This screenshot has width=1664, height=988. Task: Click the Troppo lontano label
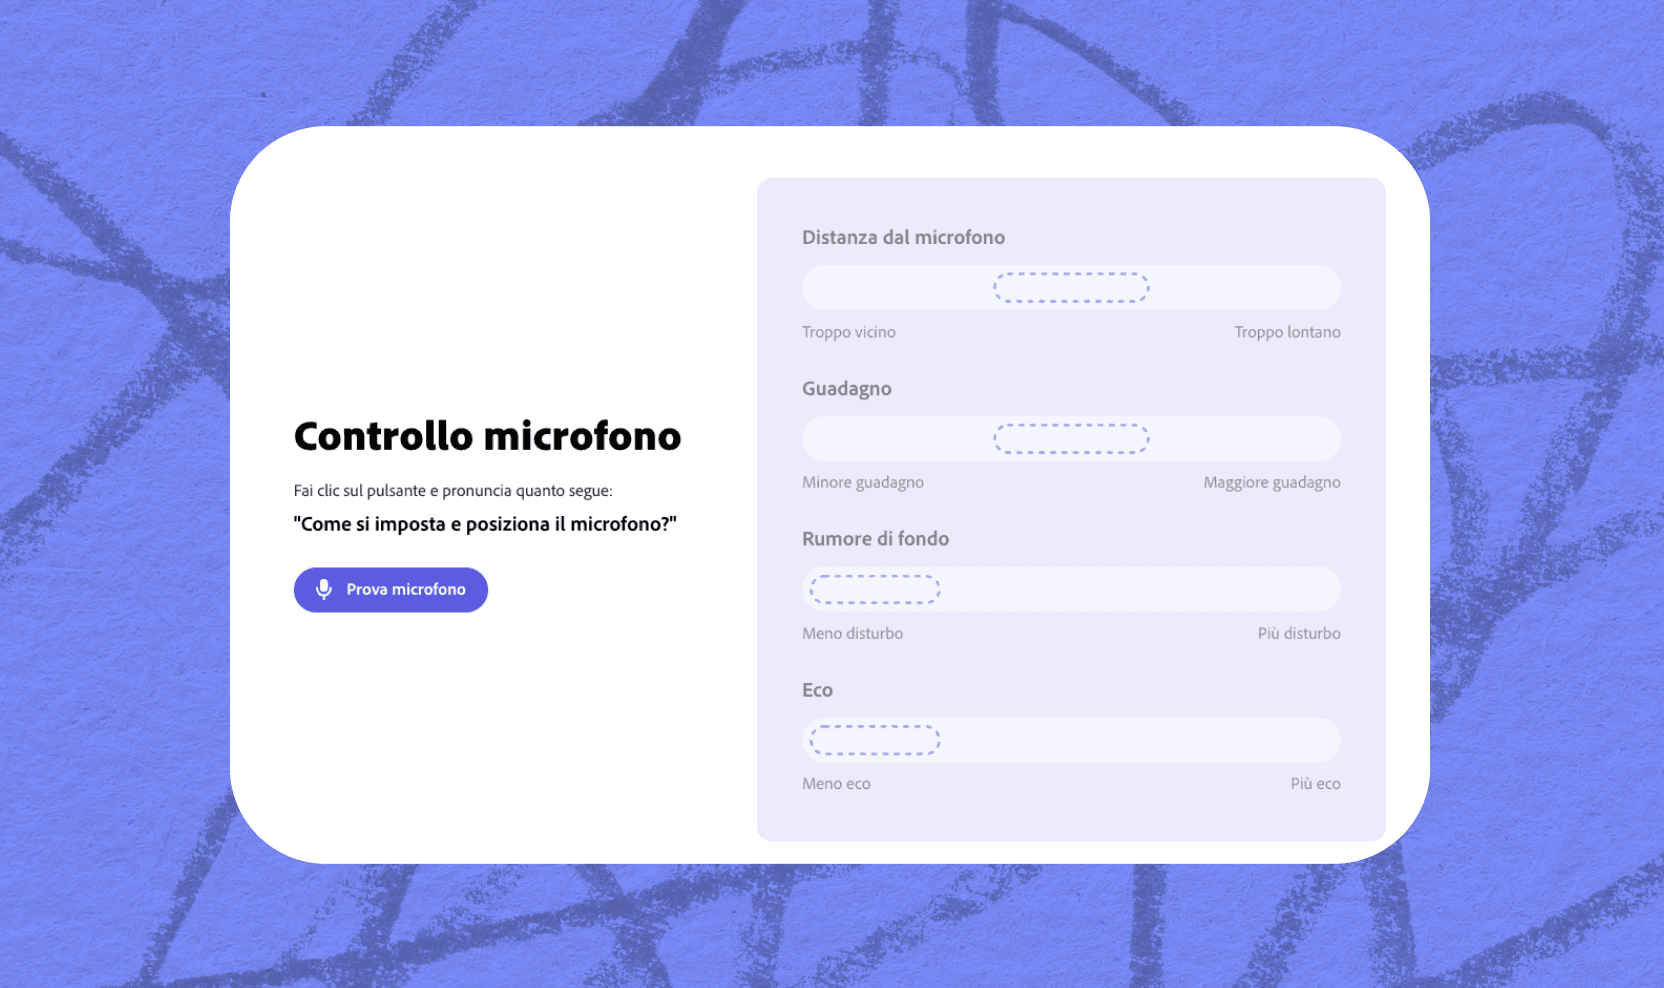pos(1287,331)
